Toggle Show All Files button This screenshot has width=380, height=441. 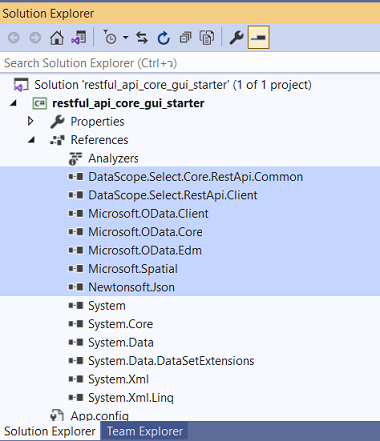coord(207,38)
